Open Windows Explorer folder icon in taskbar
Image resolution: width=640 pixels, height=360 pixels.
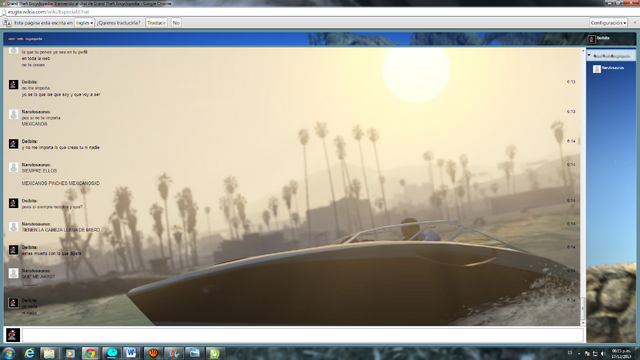[x=49, y=353]
